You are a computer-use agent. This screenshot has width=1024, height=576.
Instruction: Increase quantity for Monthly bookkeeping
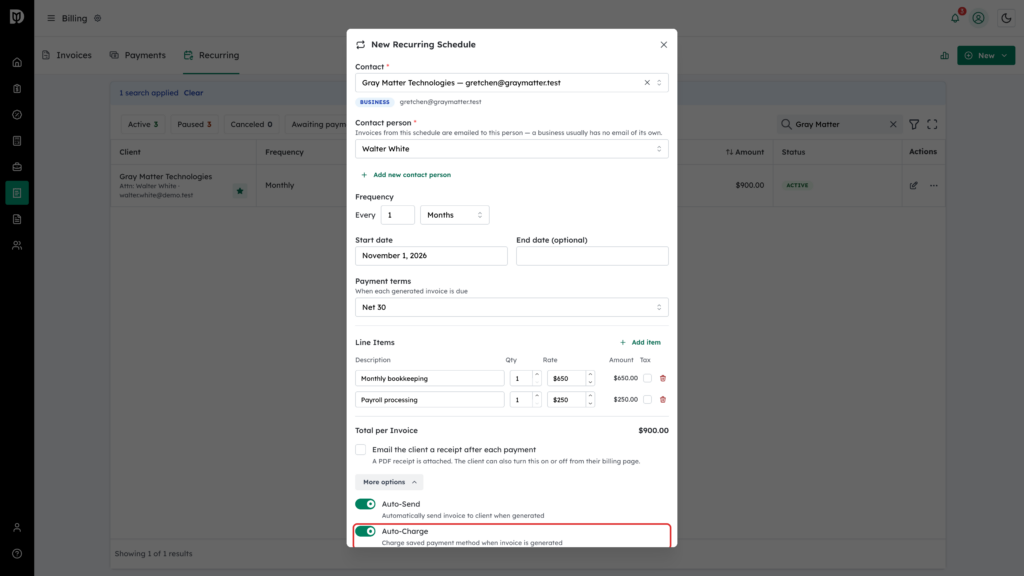[x=537, y=375]
